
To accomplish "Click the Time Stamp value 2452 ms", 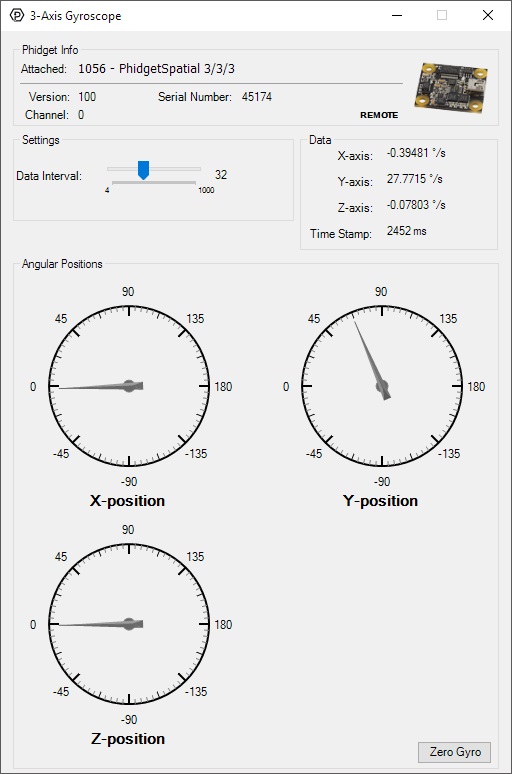I will (406, 231).
